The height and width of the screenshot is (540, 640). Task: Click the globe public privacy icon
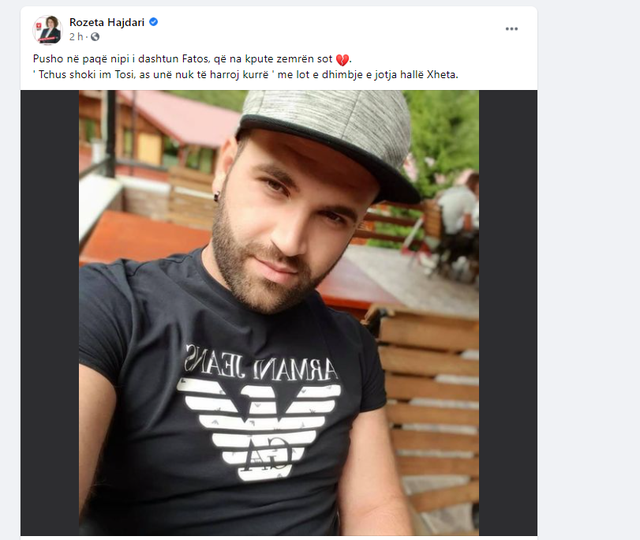click(x=95, y=37)
